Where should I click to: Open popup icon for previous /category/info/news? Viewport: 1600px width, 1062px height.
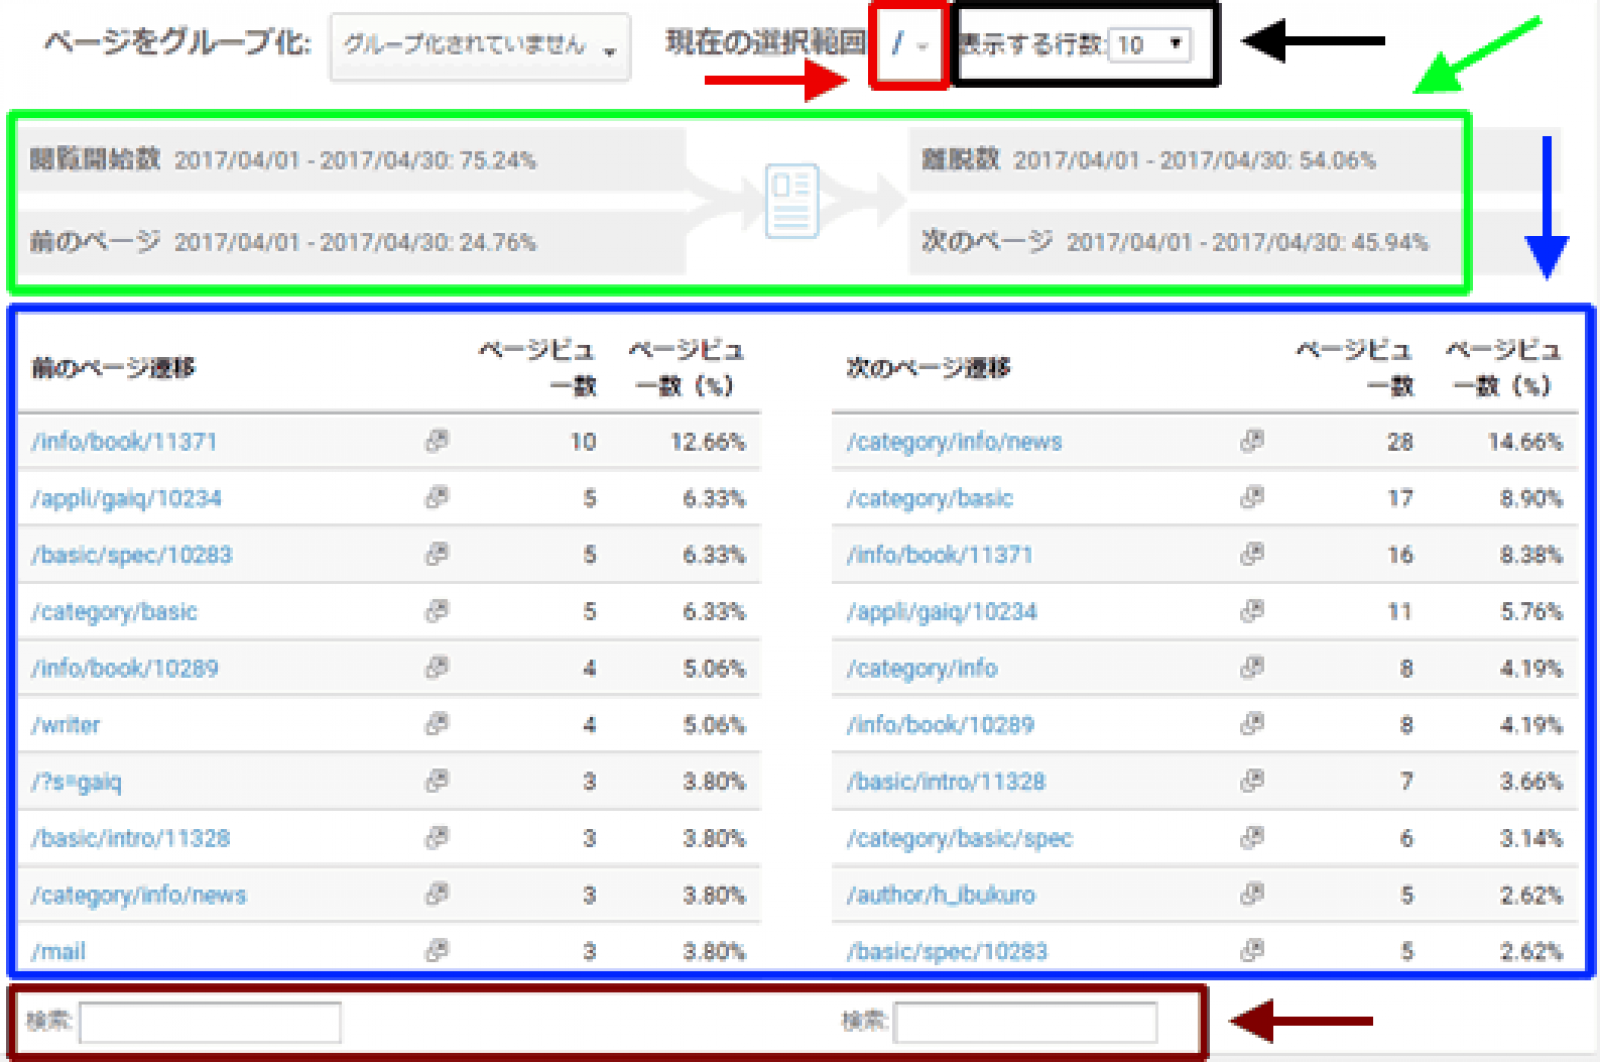pos(437,894)
